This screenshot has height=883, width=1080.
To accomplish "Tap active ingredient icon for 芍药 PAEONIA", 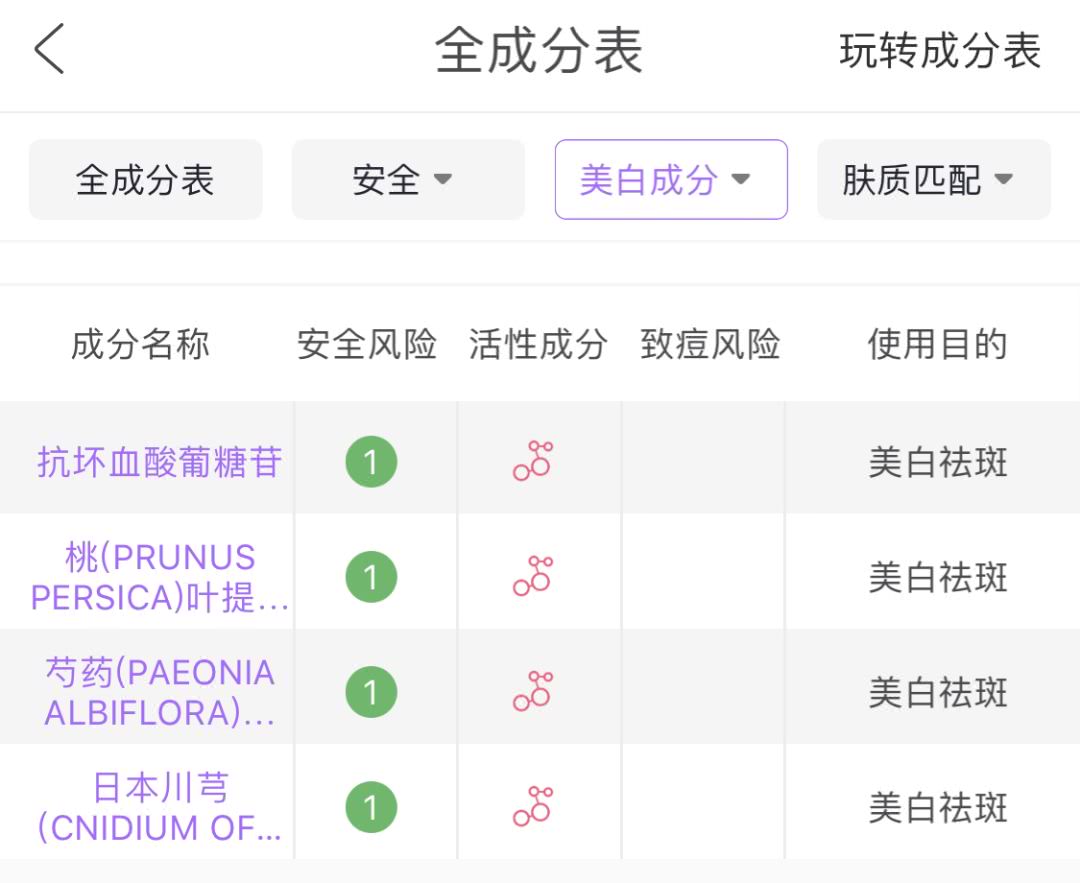I will click(x=533, y=691).
